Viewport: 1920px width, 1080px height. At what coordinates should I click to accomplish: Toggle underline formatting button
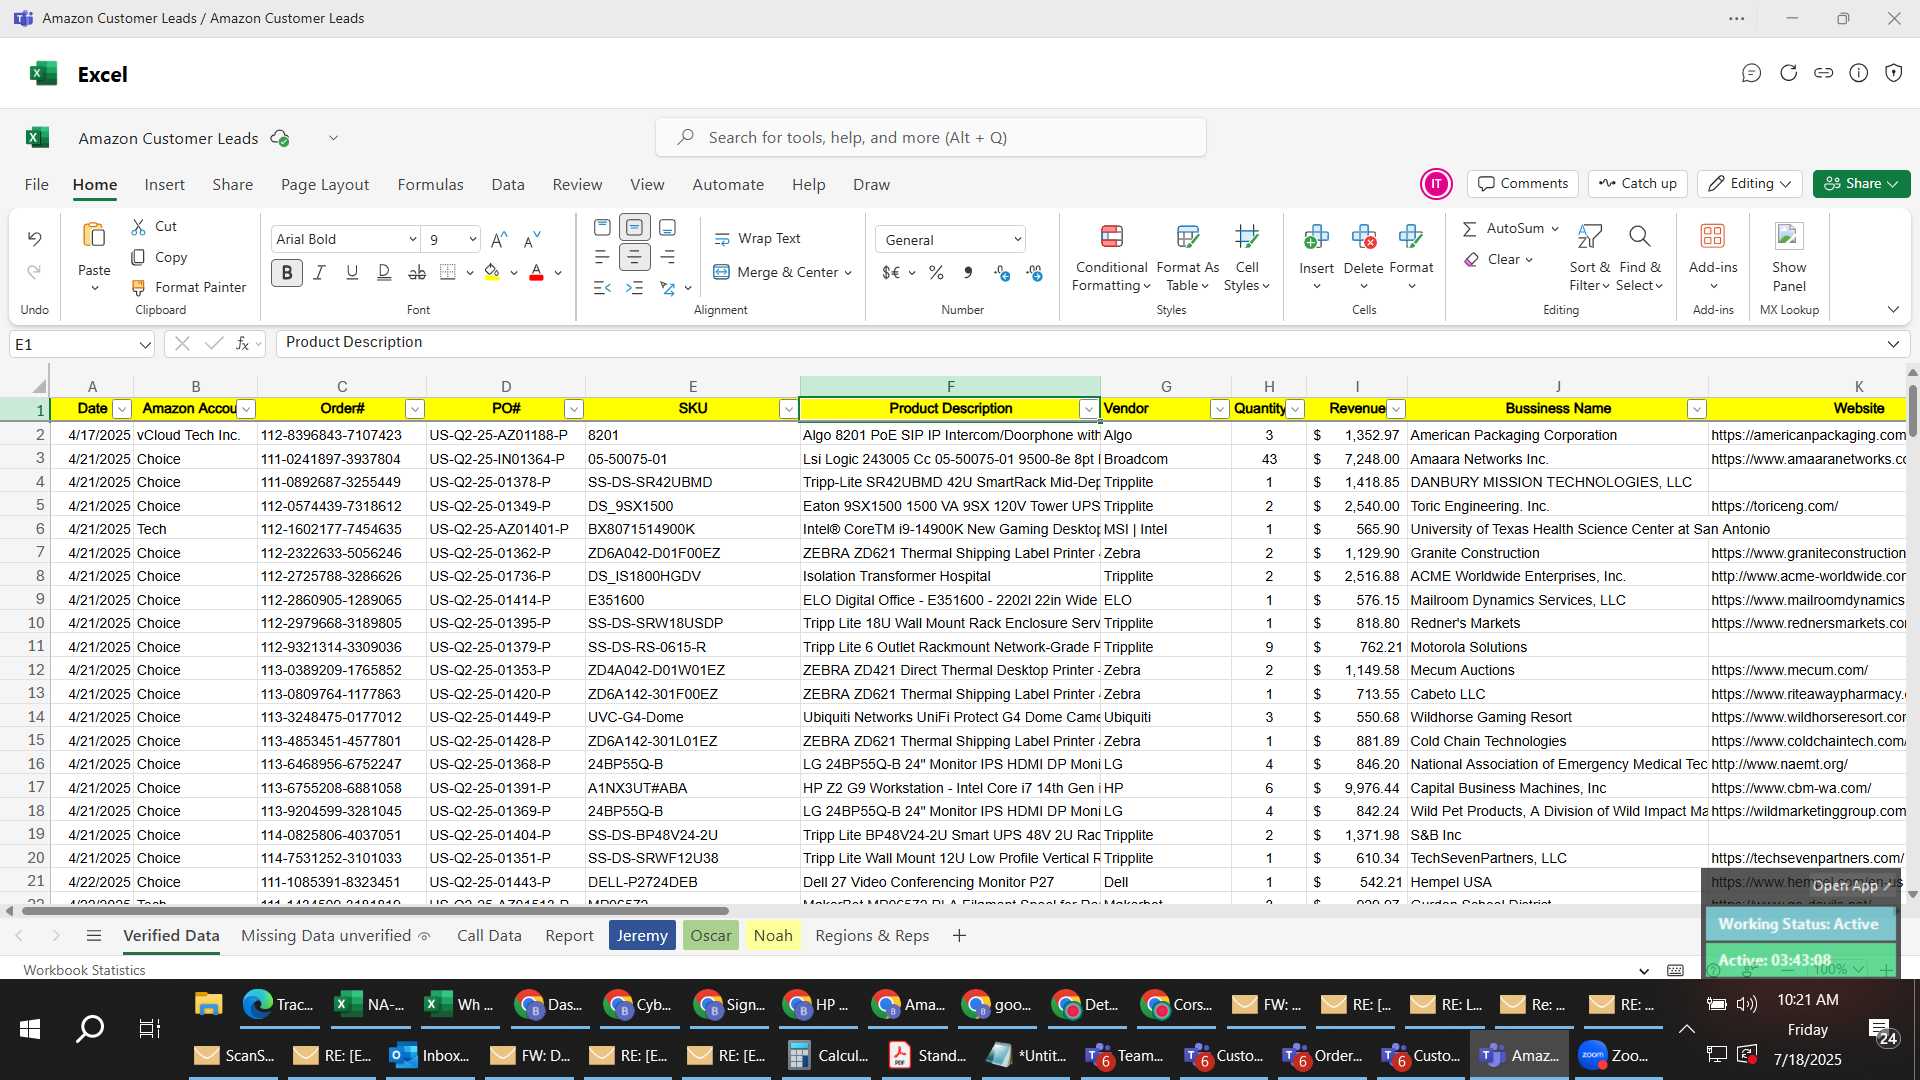coord(352,272)
